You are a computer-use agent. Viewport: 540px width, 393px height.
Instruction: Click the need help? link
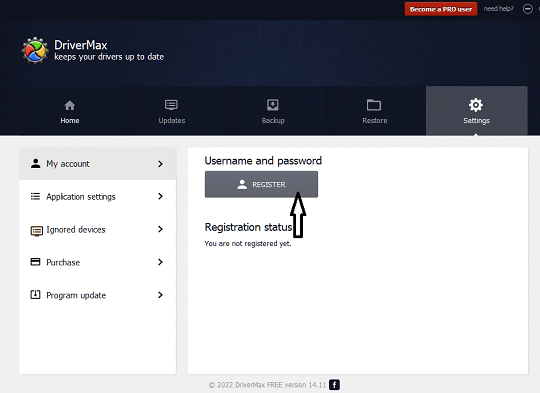pyautogui.click(x=498, y=9)
